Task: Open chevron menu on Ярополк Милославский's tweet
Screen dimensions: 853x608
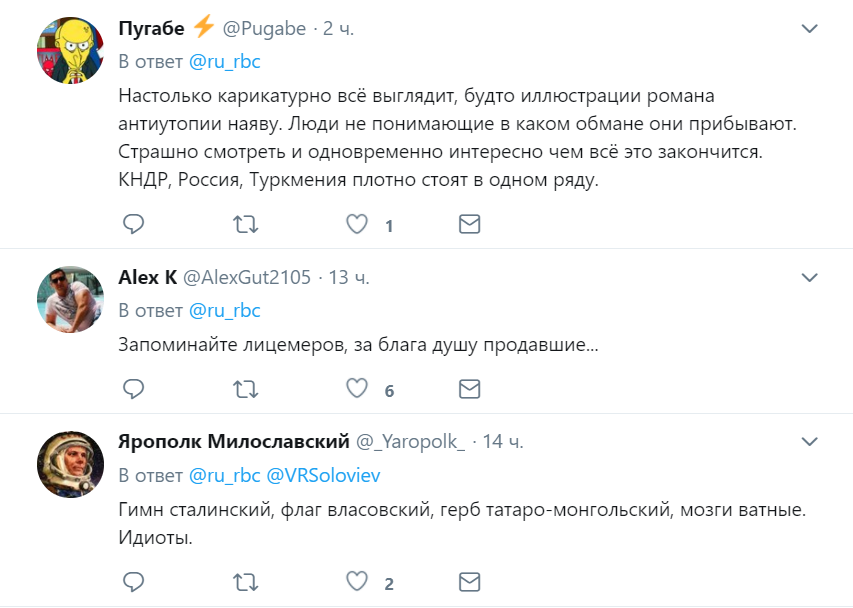Action: pos(810,442)
